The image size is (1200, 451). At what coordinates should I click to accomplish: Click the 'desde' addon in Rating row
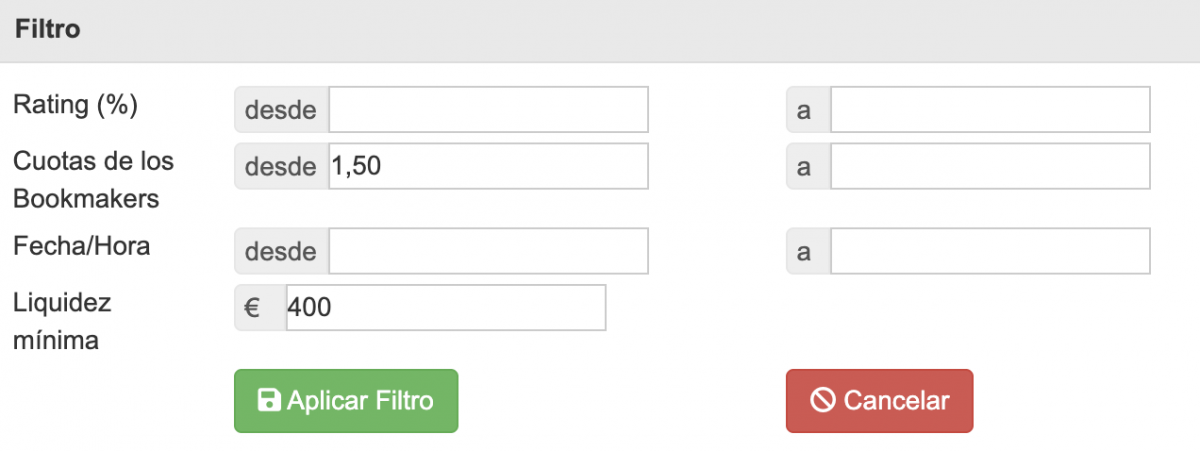[x=281, y=110]
